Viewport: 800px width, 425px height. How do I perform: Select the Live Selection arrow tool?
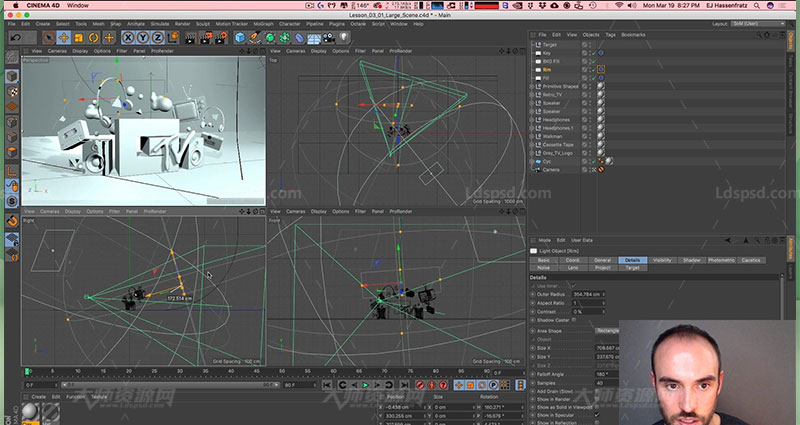click(x=49, y=38)
